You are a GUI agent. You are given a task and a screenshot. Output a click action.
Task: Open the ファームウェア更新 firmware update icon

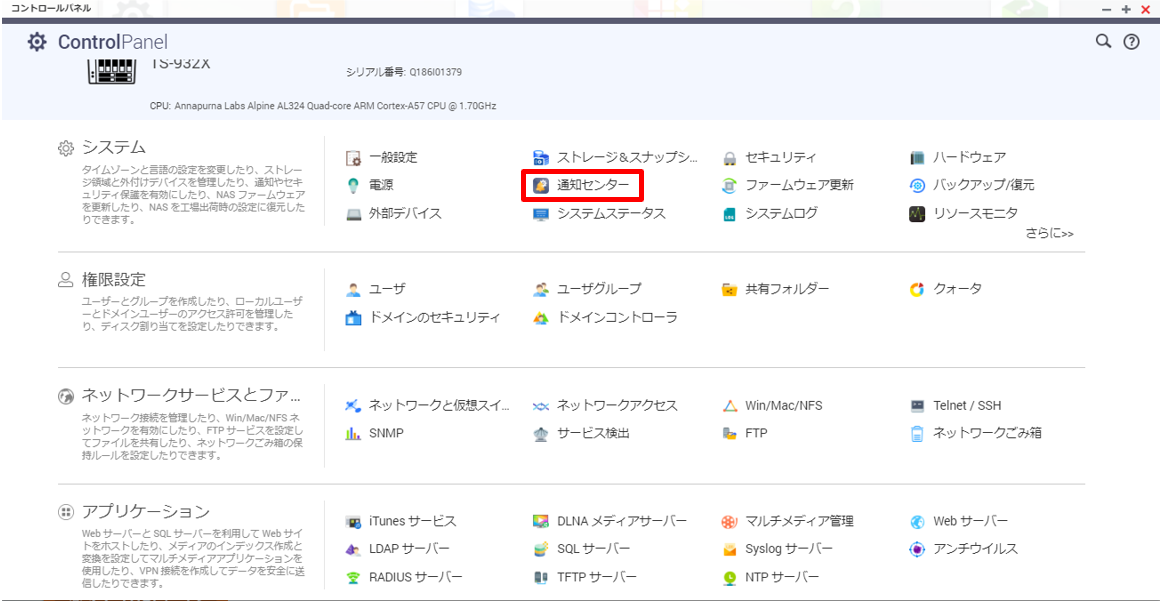coord(729,186)
